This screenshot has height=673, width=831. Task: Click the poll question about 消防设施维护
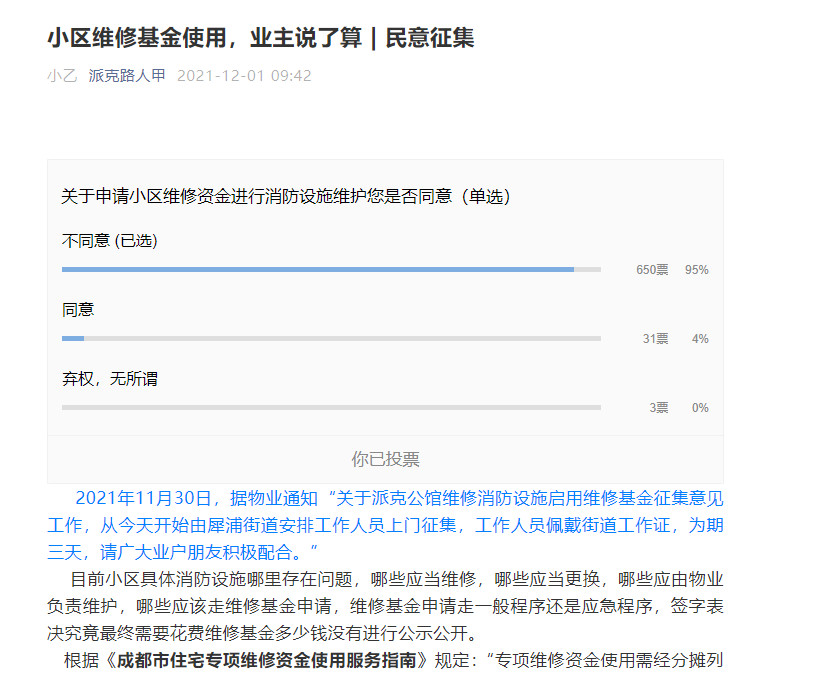[x=286, y=197]
